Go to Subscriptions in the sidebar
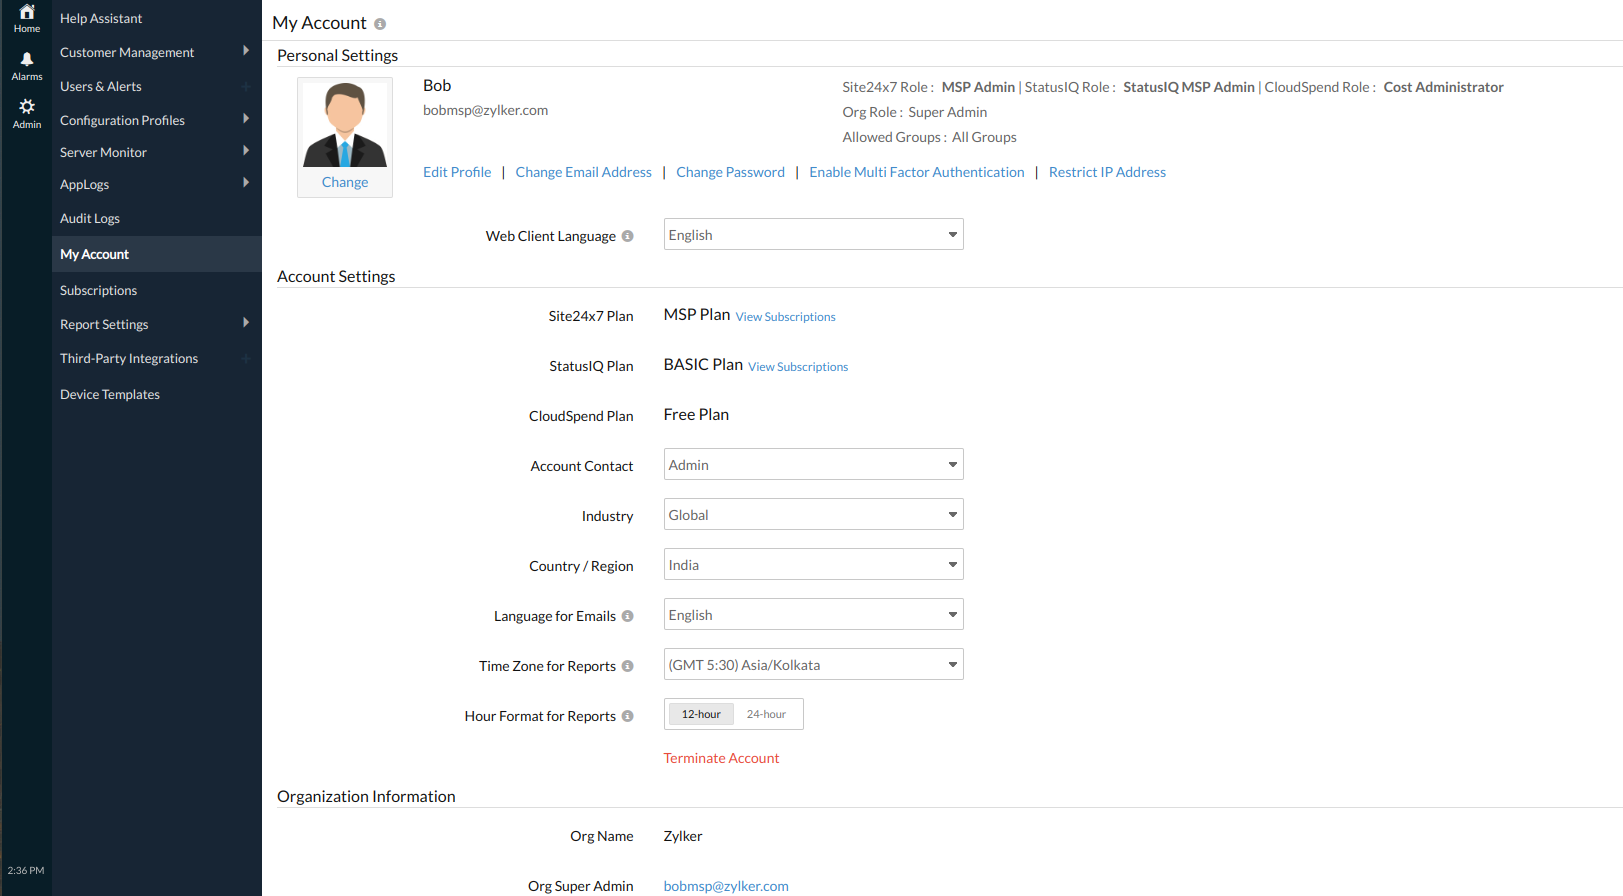 [x=98, y=290]
